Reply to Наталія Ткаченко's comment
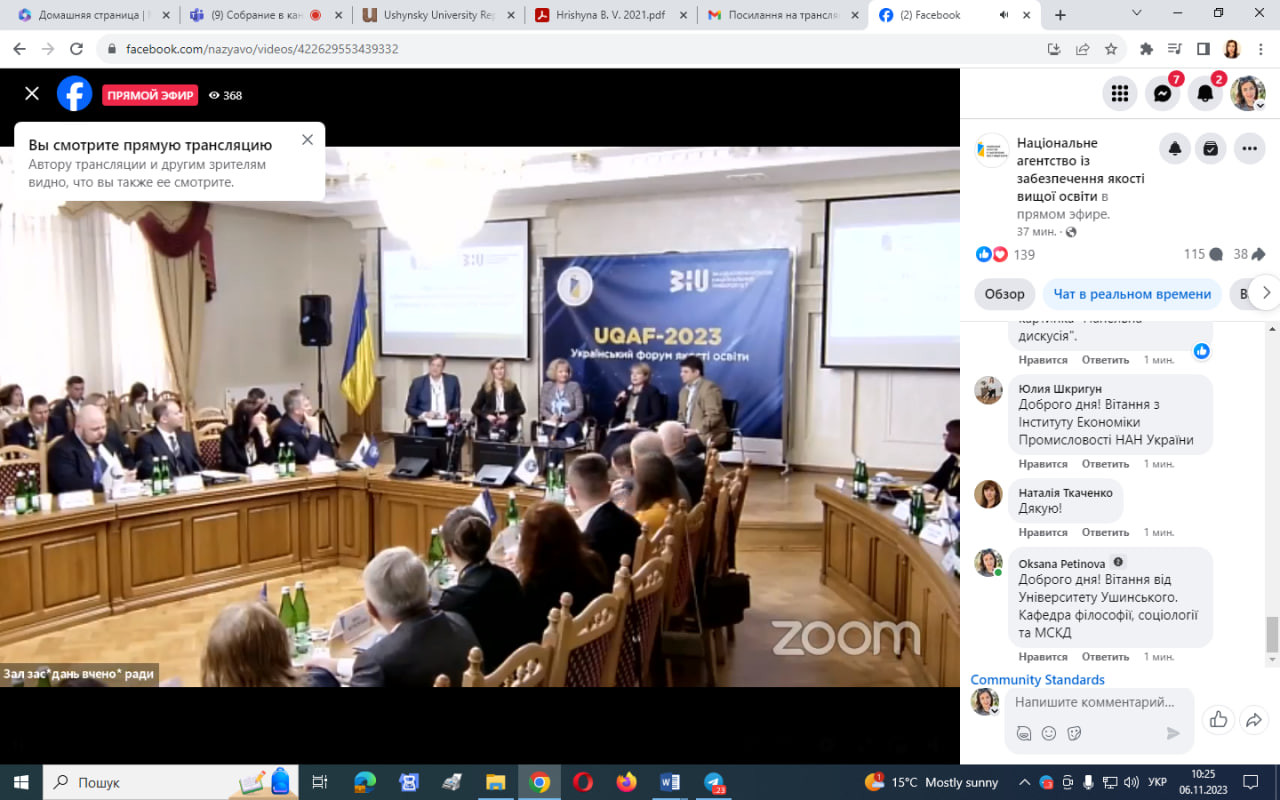The width and height of the screenshot is (1280, 800). coord(1105,532)
